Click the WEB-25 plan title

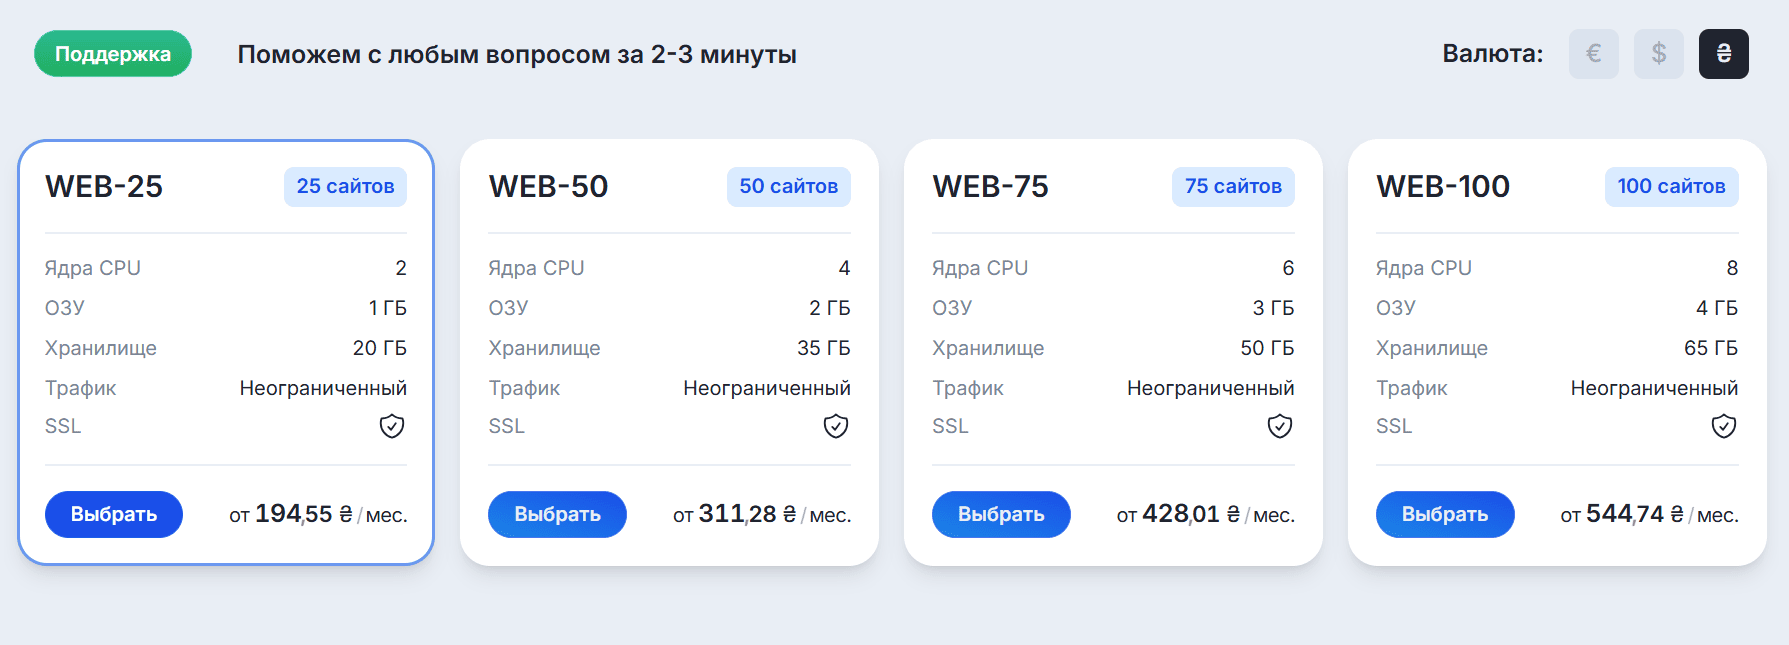pos(104,187)
